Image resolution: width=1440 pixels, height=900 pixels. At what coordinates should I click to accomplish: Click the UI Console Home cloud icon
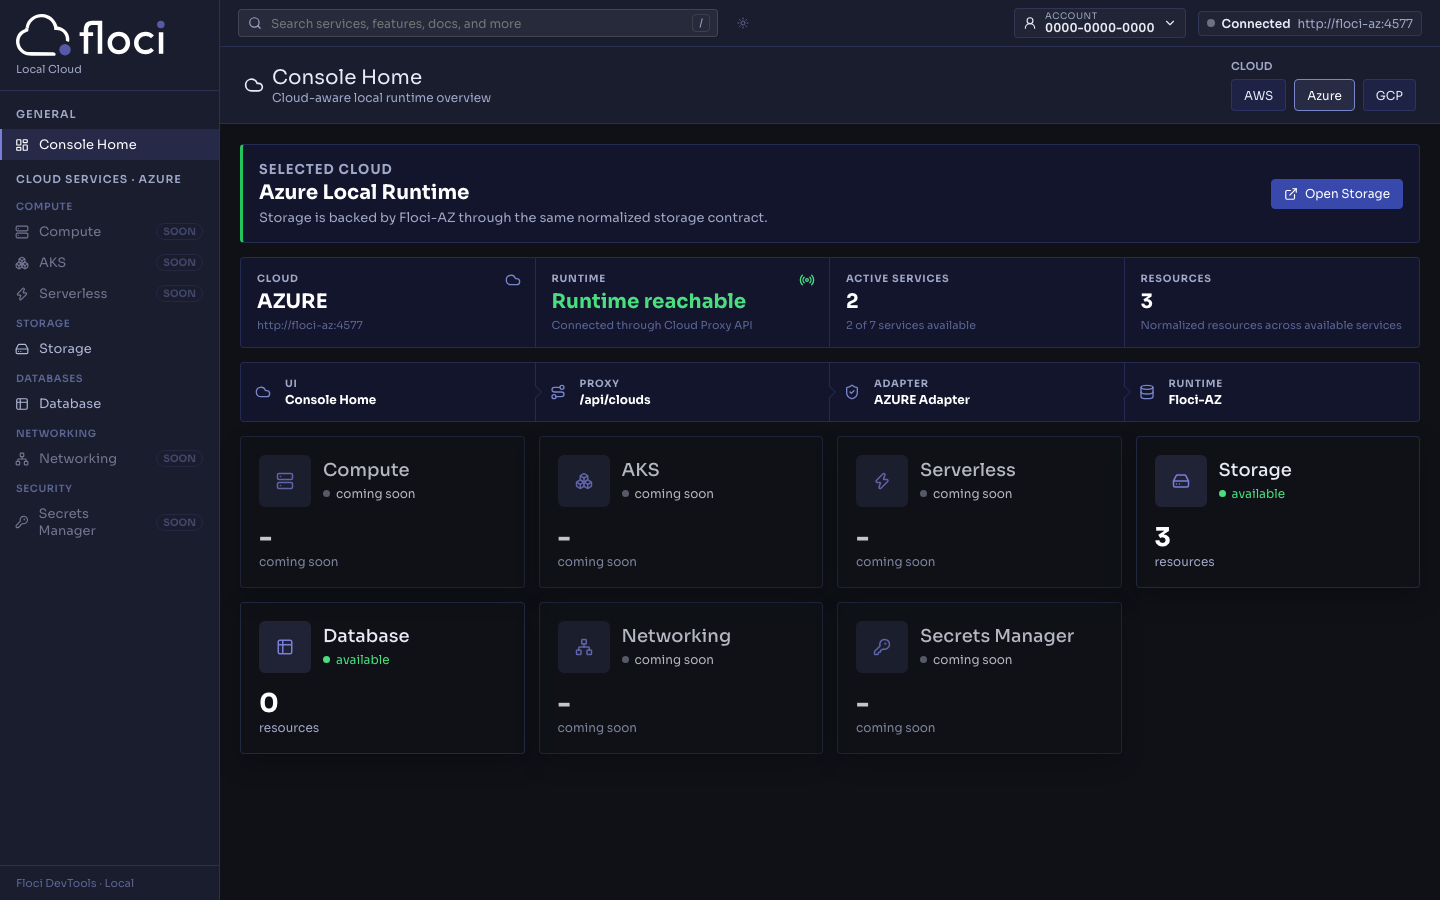263,392
